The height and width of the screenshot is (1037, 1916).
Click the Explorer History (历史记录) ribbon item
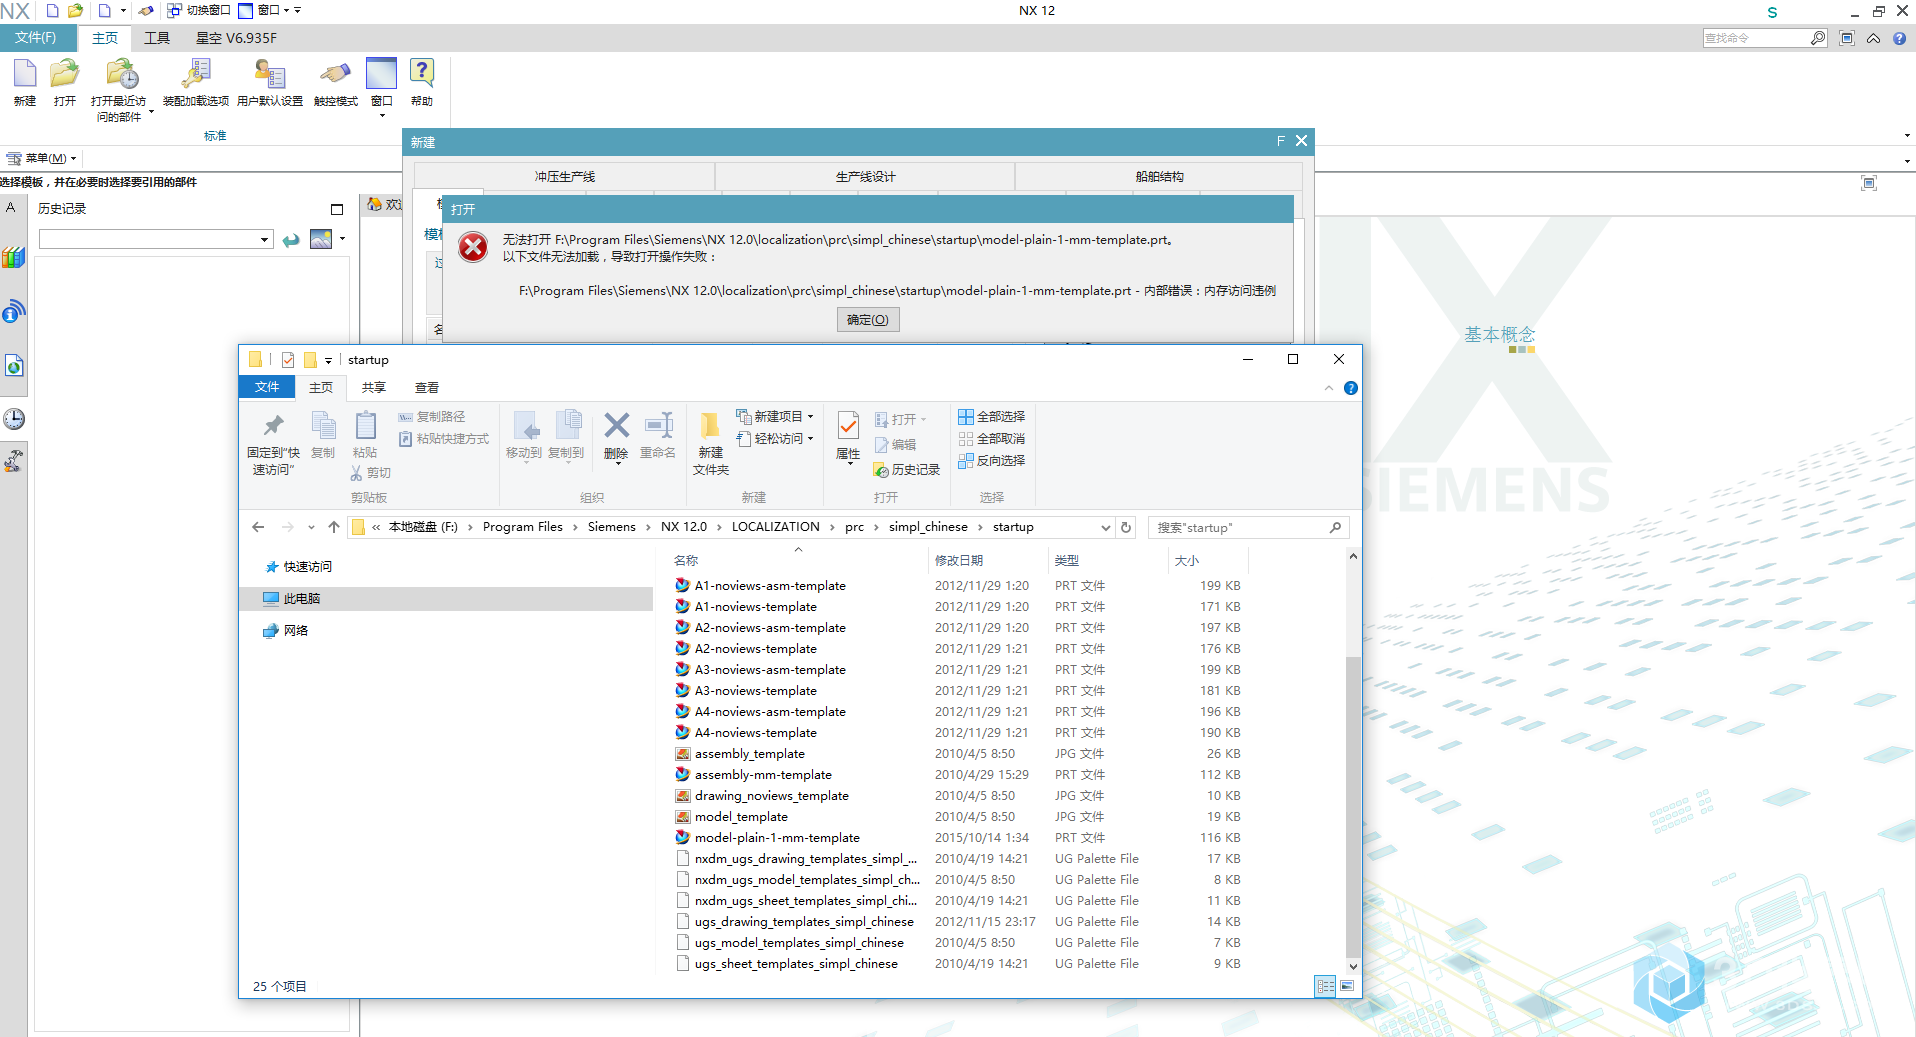click(907, 470)
